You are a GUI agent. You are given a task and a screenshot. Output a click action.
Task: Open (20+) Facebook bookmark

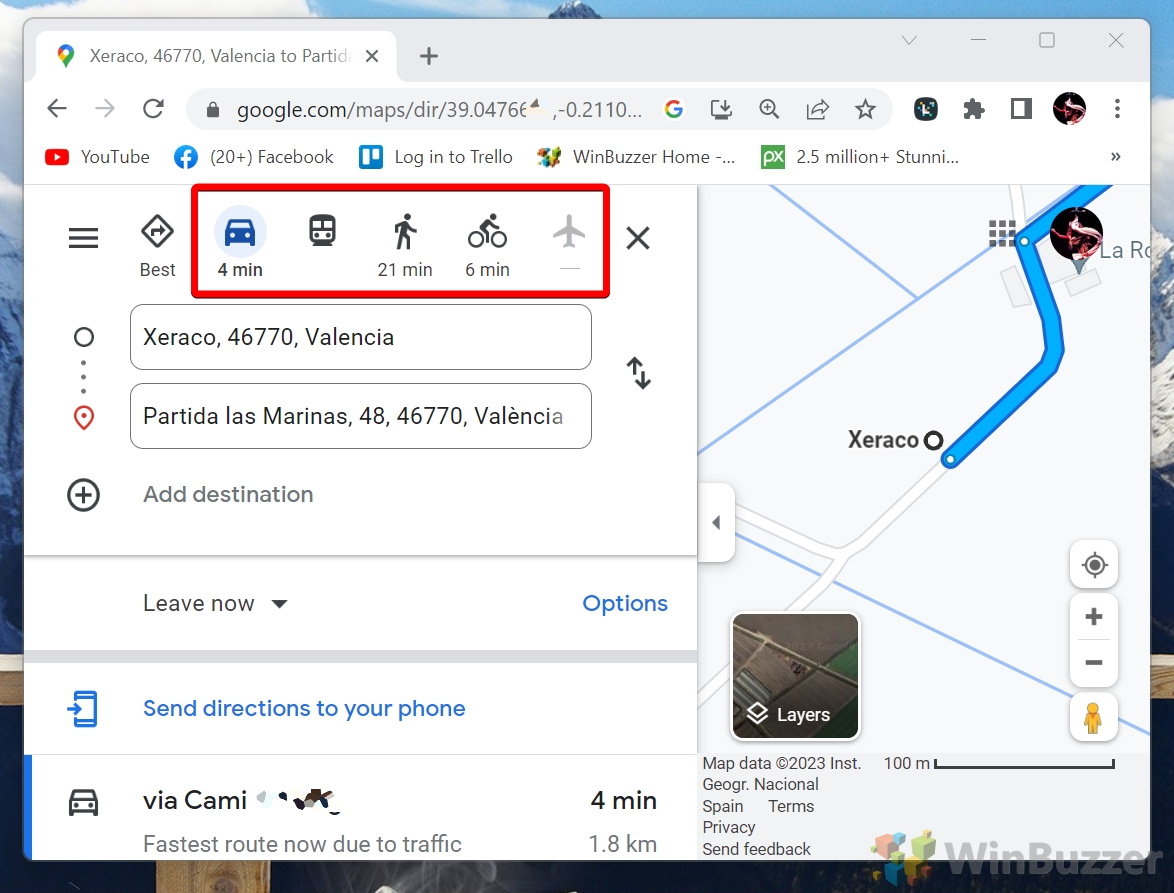point(254,156)
